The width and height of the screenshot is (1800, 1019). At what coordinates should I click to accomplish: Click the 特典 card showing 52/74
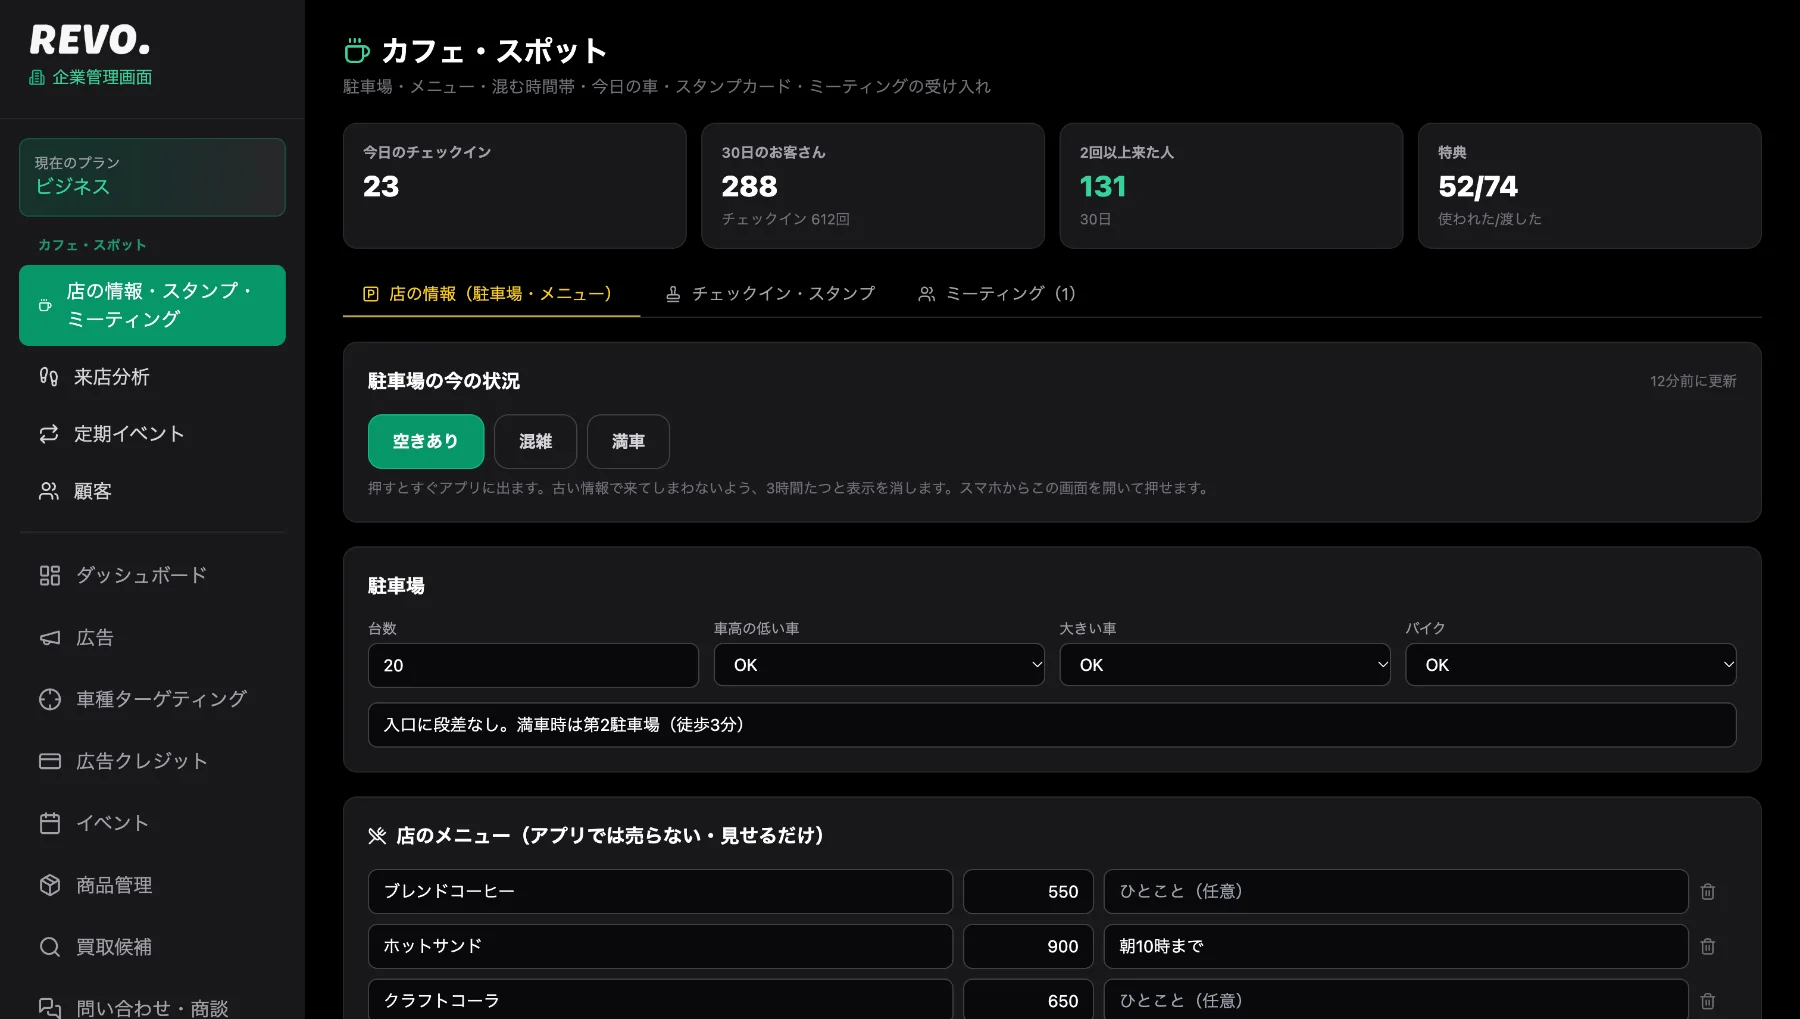tap(1590, 186)
